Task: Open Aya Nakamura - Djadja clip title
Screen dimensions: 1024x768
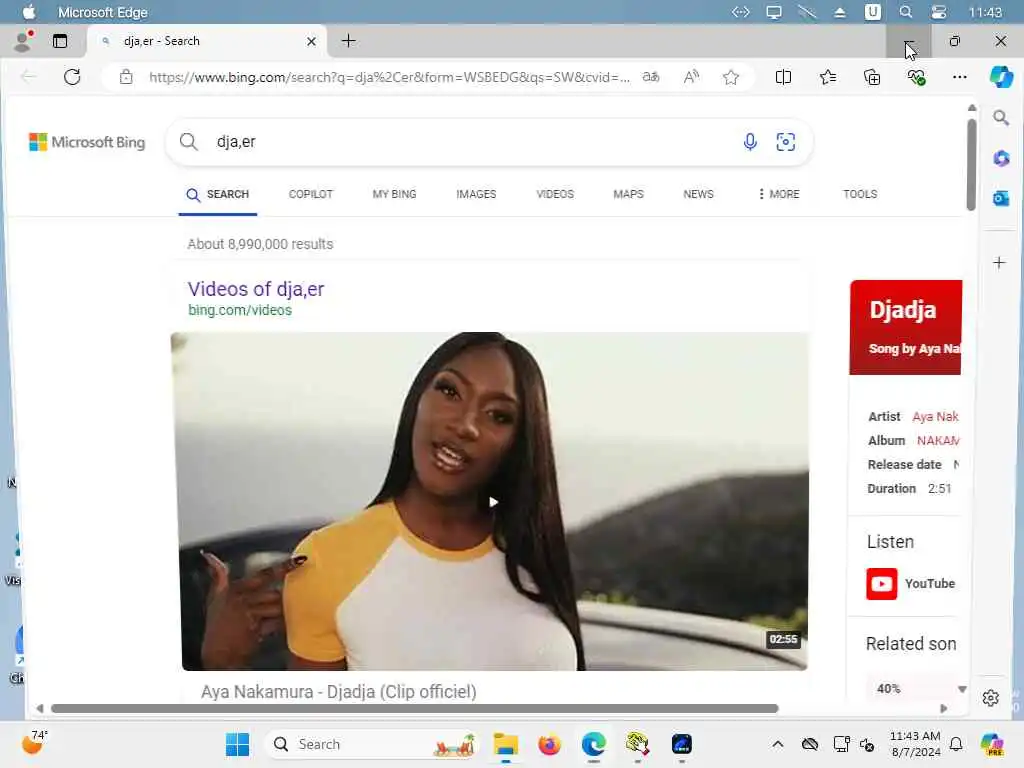Action: pyautogui.click(x=338, y=692)
